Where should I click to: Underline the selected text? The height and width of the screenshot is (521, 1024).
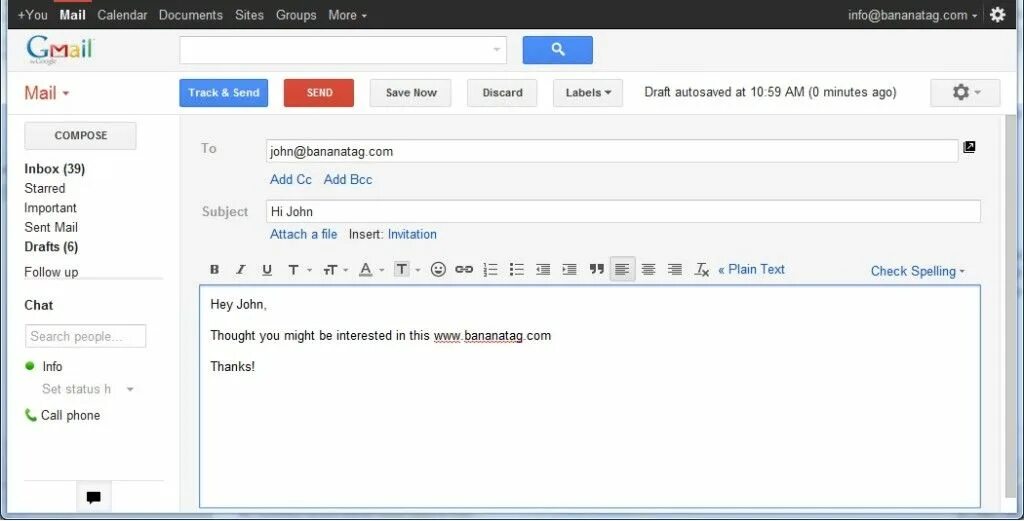(x=266, y=269)
